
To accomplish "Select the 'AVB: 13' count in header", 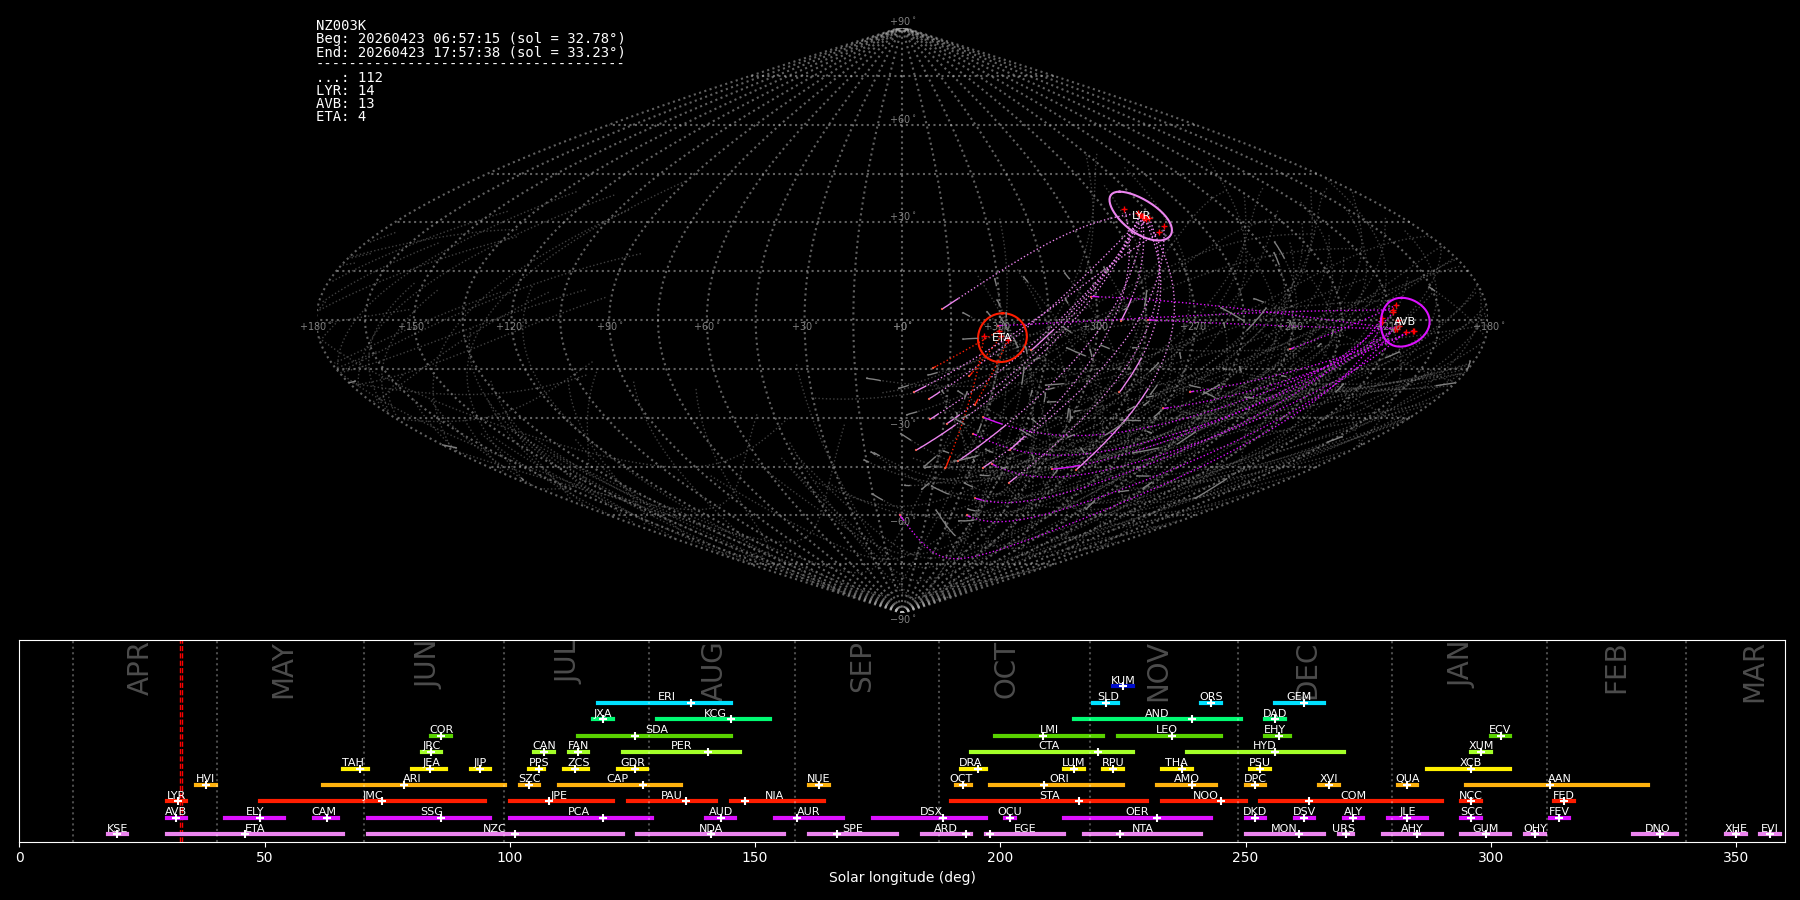I will [x=345, y=104].
